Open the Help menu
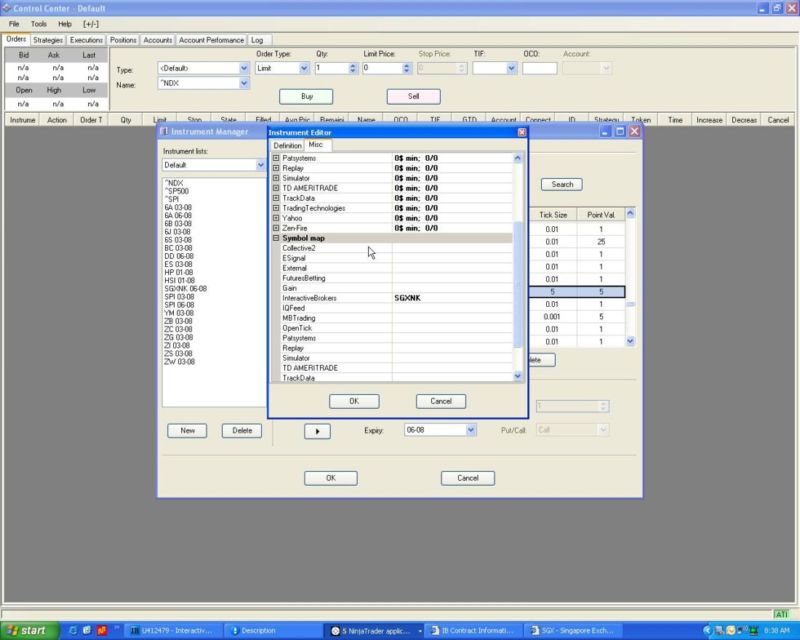 pyautogui.click(x=64, y=24)
